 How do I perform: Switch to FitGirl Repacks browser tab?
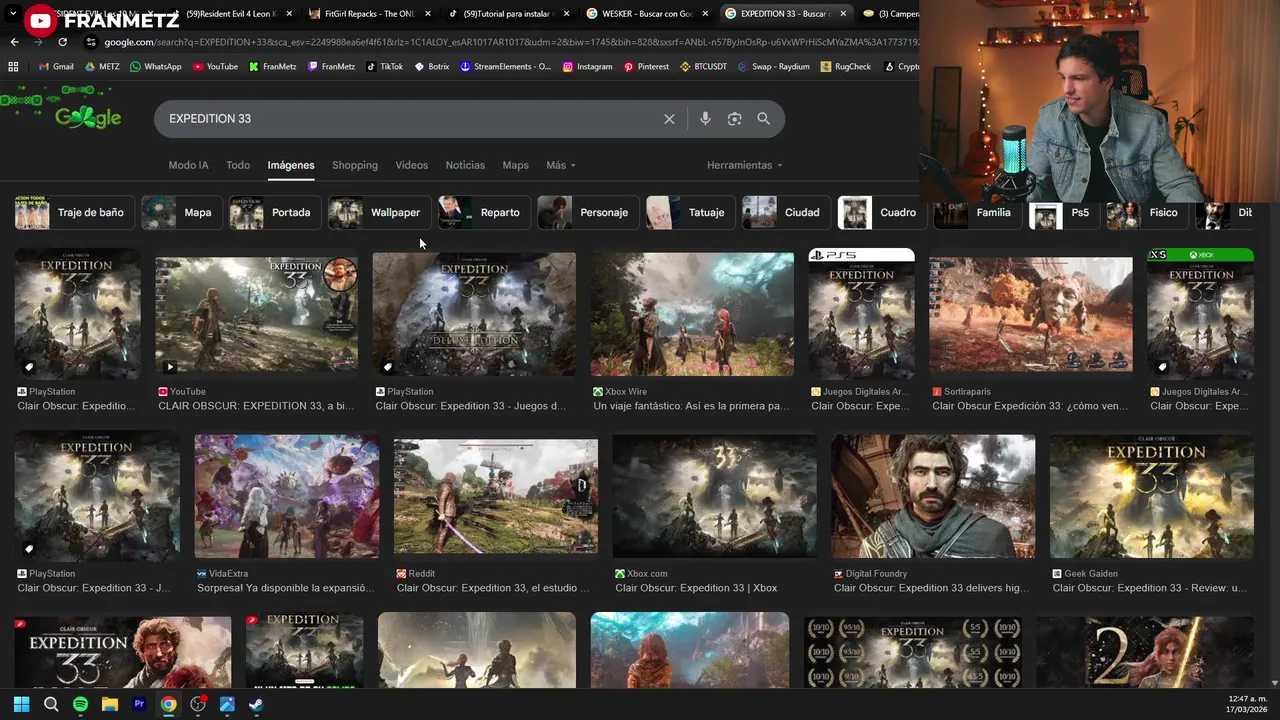pos(368,14)
